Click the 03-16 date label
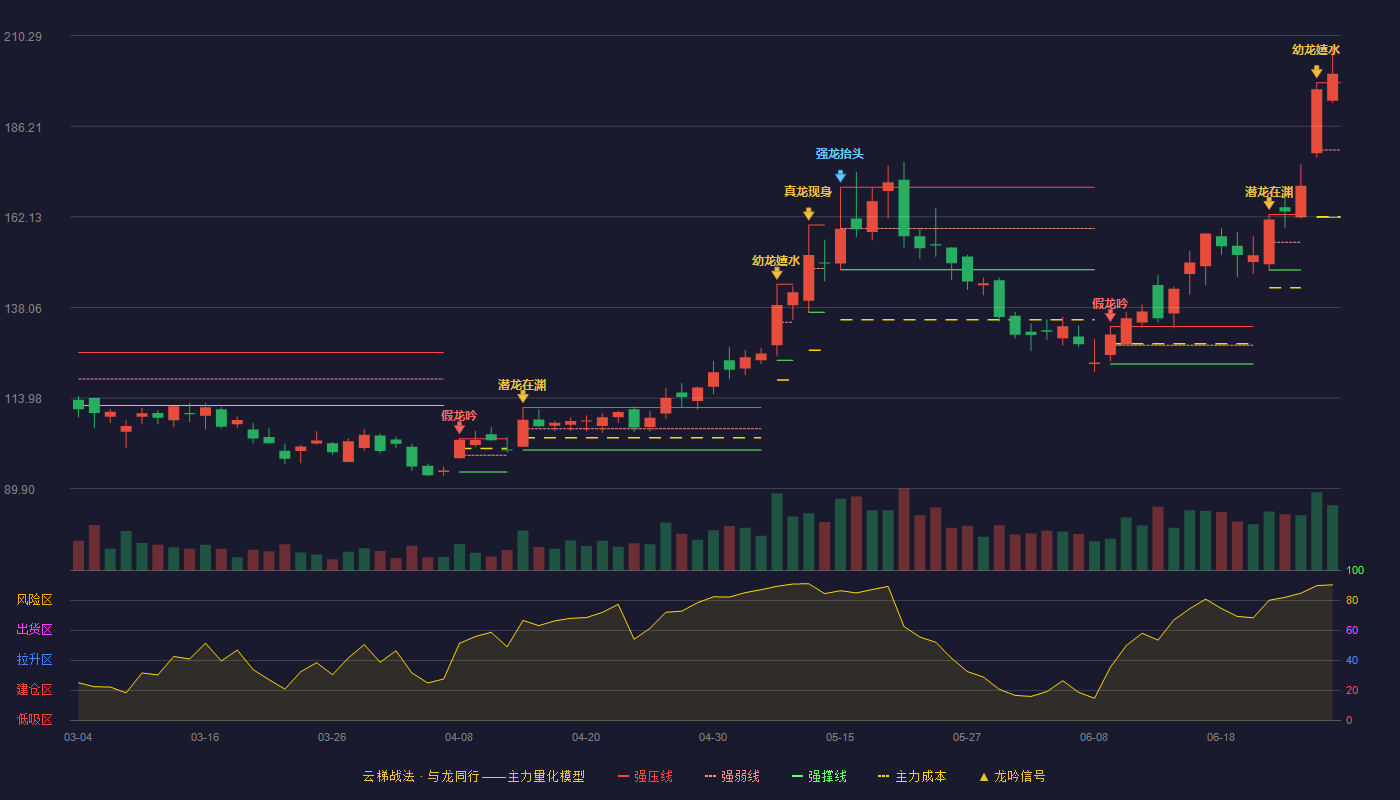The height and width of the screenshot is (800, 1400). tap(205, 737)
